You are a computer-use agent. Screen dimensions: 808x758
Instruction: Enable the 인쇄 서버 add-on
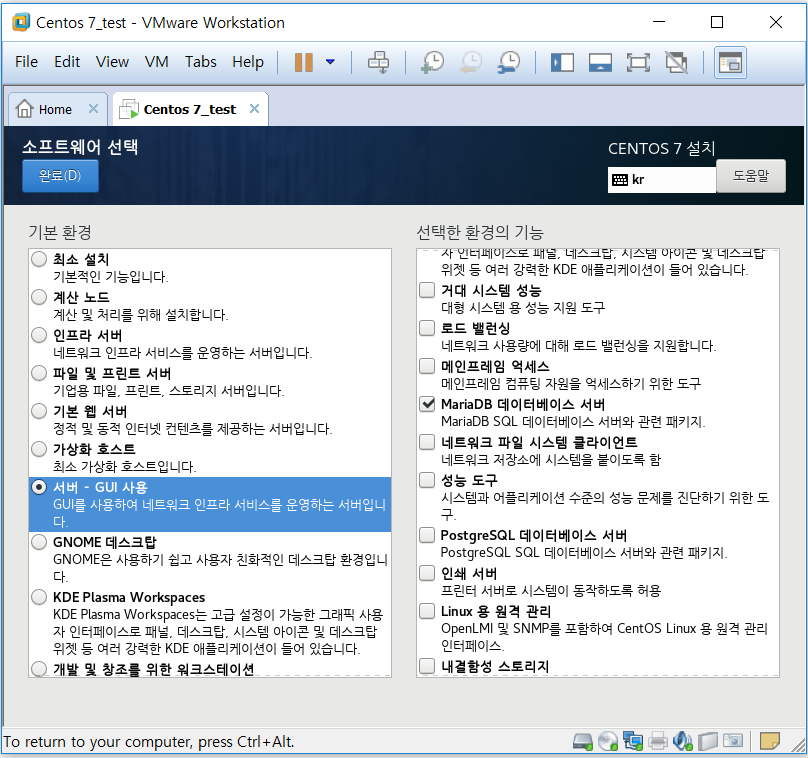(427, 572)
